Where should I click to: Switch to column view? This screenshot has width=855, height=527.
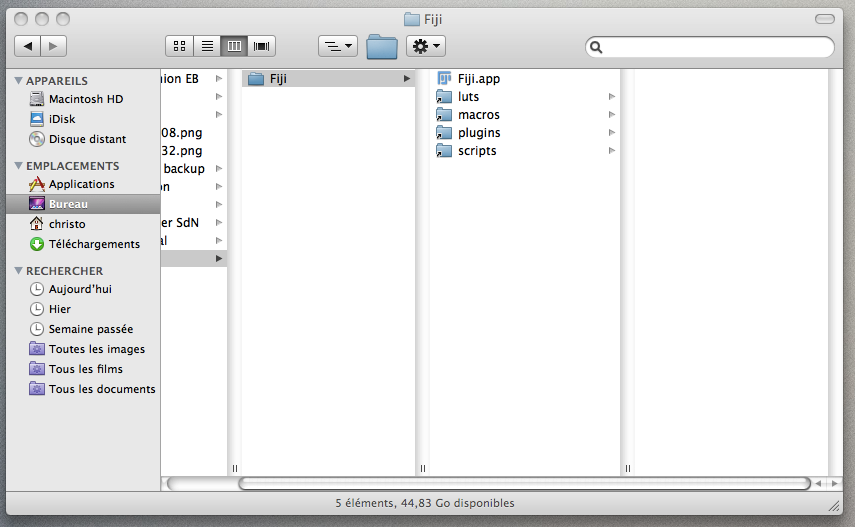[234, 46]
